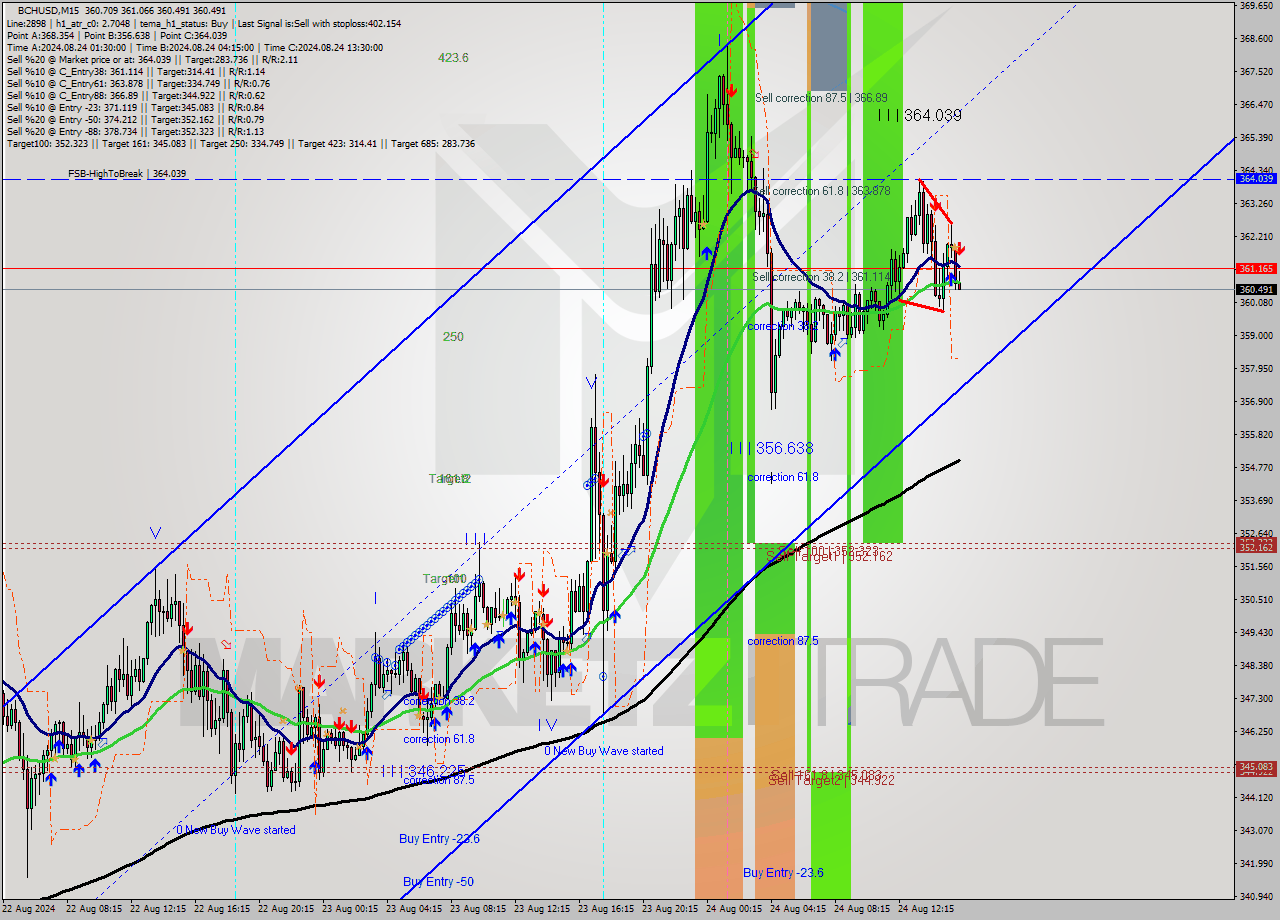Select the 357.950 price axis value
1280x920 pixels.
point(1256,368)
